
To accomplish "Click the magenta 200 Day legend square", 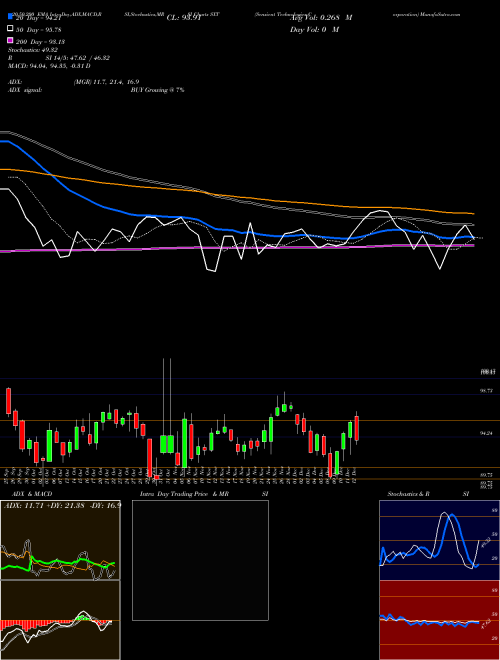I will click(11, 40).
